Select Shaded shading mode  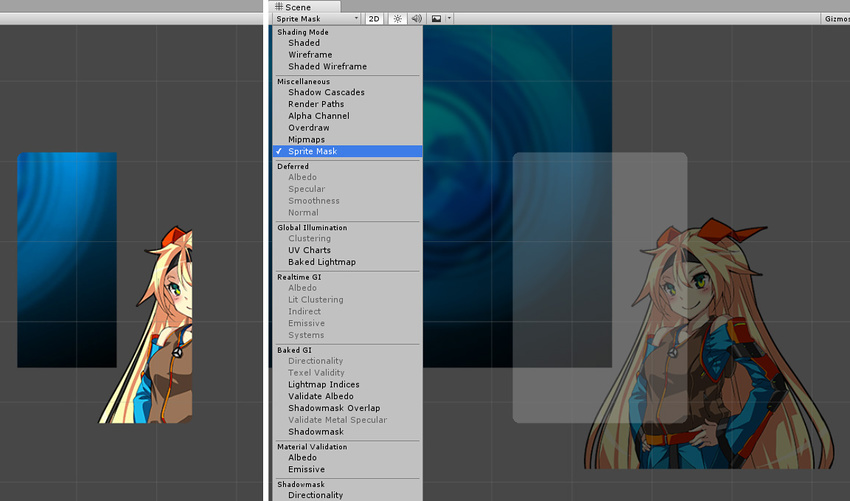(304, 43)
